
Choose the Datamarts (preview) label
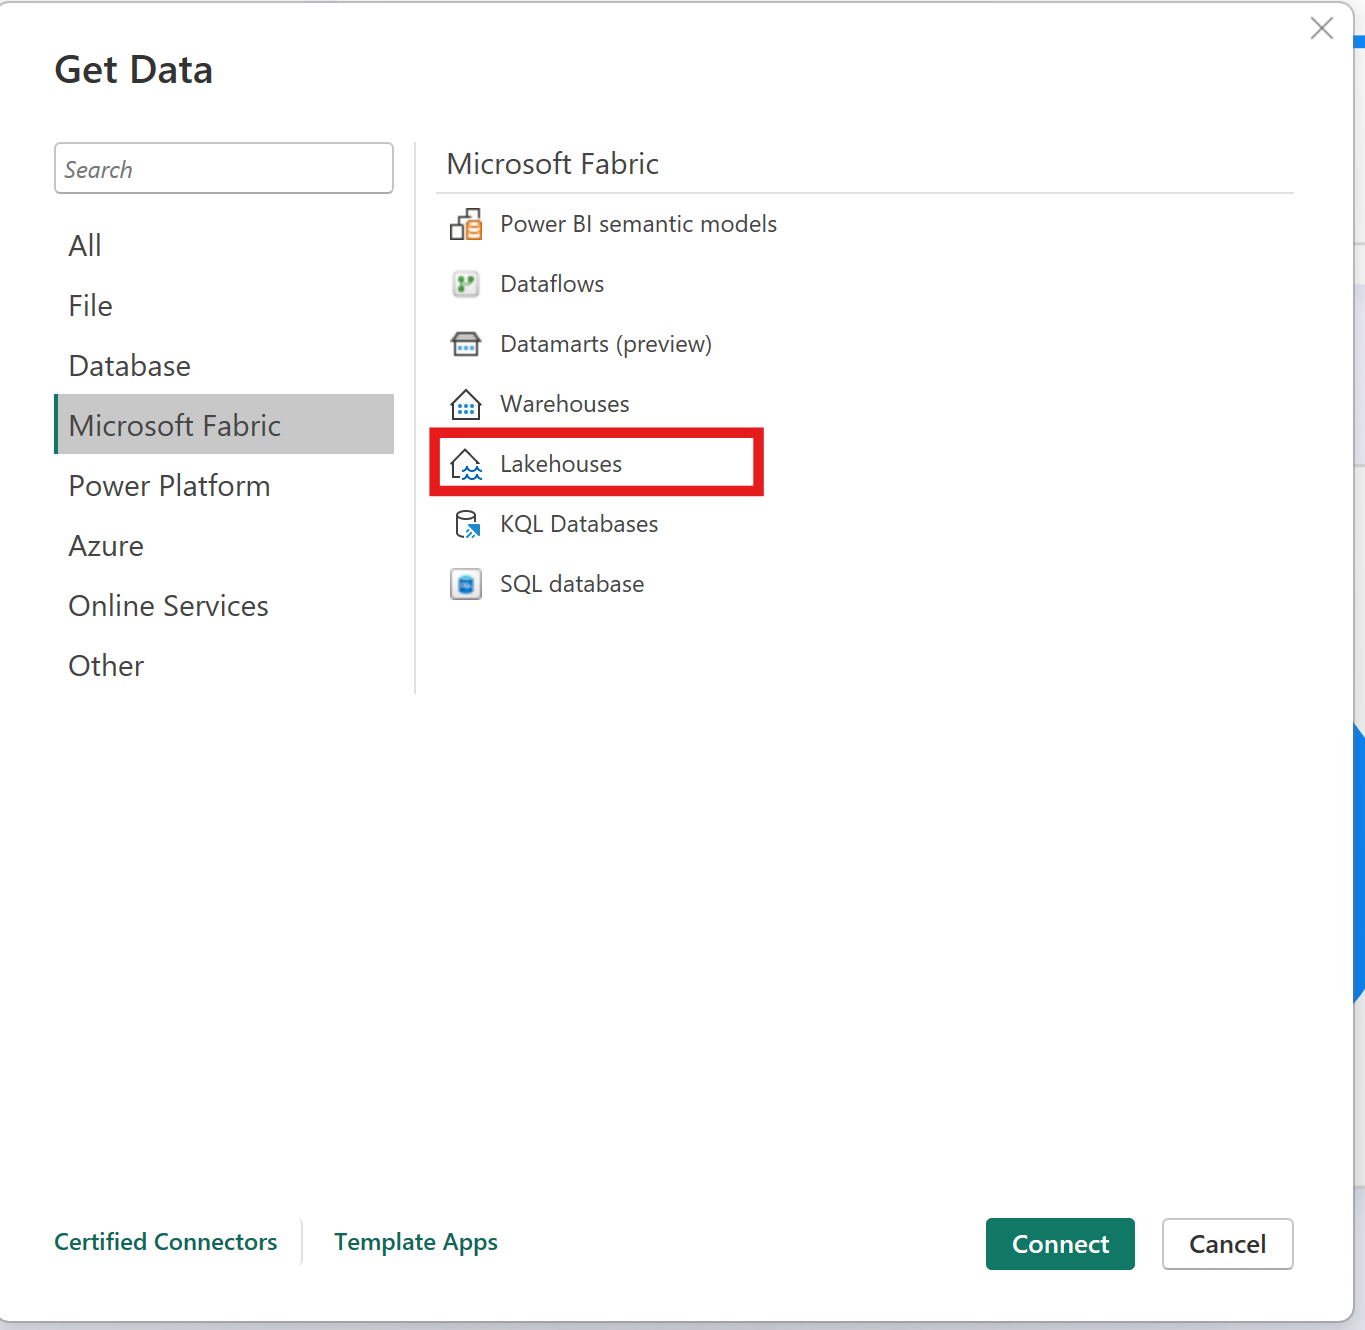click(606, 344)
